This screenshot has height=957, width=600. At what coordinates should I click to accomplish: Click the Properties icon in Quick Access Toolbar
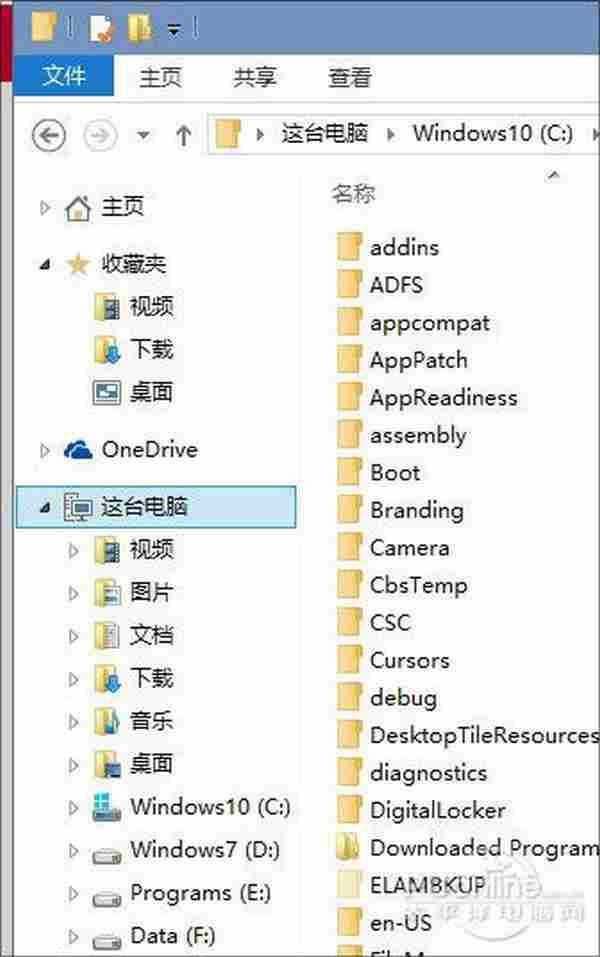click(100, 27)
